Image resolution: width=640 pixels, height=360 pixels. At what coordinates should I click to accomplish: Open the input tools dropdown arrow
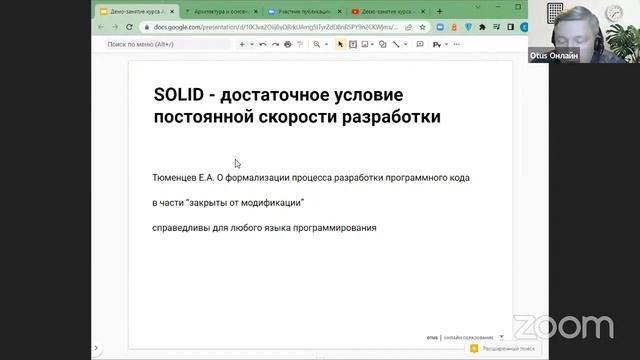coord(447,44)
